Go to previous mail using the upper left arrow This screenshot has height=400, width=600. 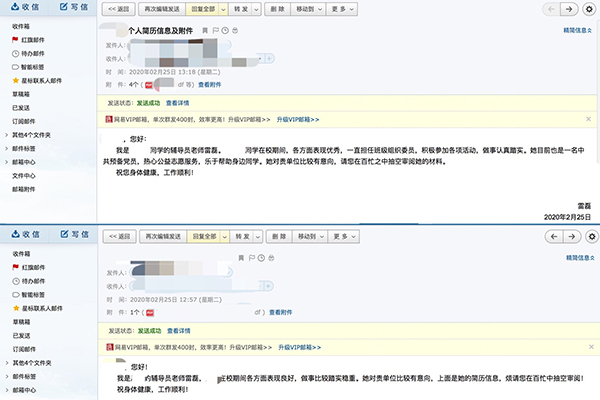[553, 9]
